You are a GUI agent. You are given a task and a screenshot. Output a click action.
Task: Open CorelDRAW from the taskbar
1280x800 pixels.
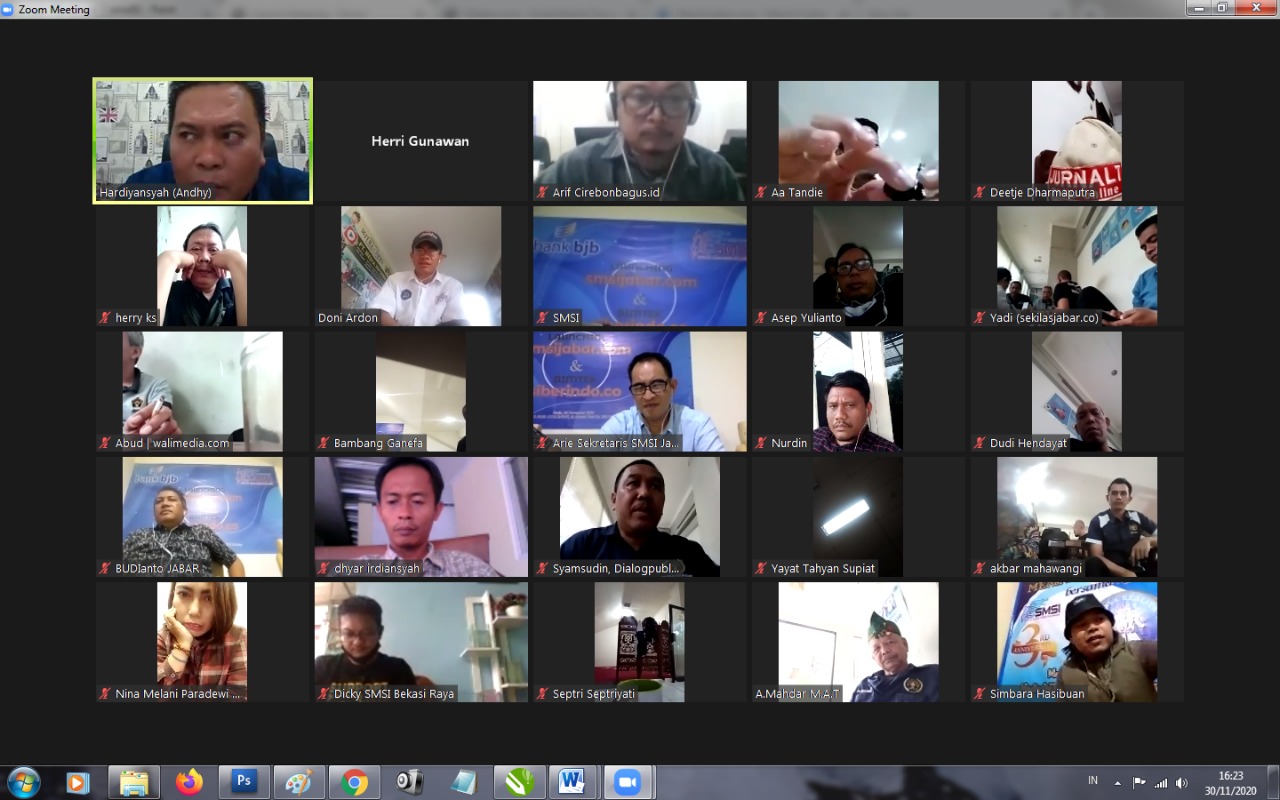tap(519, 781)
